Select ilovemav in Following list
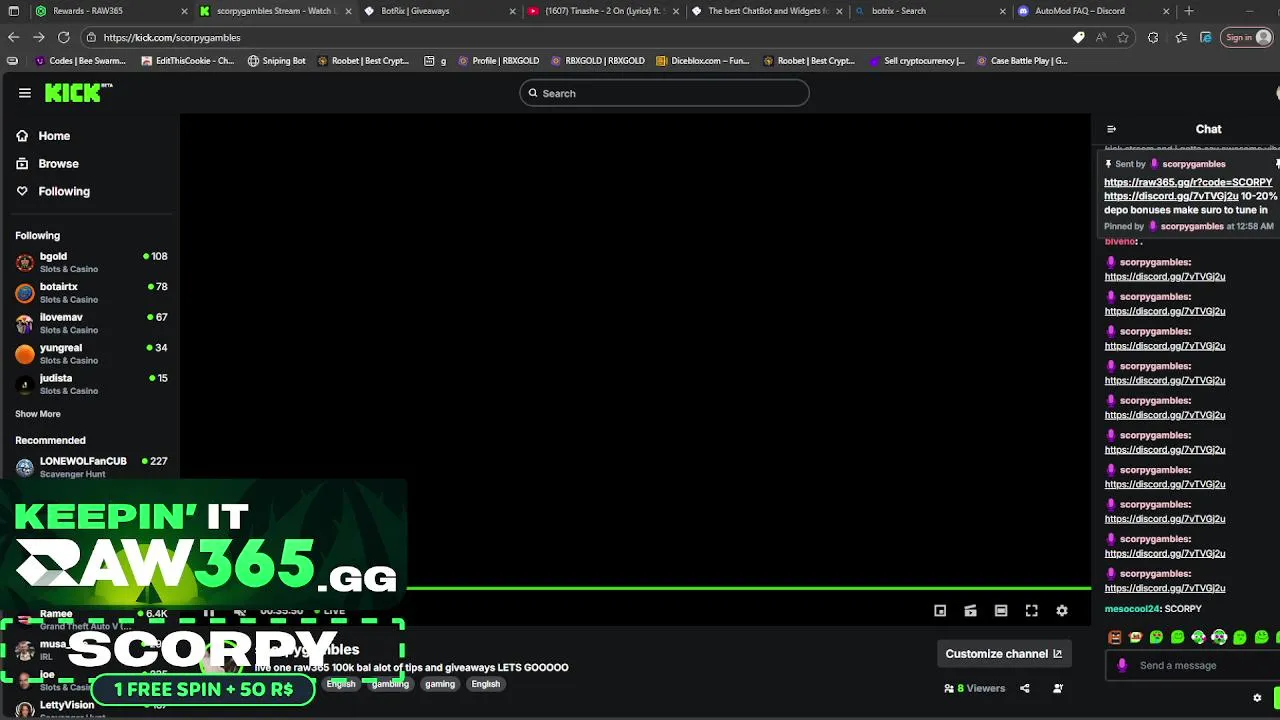 [91, 323]
